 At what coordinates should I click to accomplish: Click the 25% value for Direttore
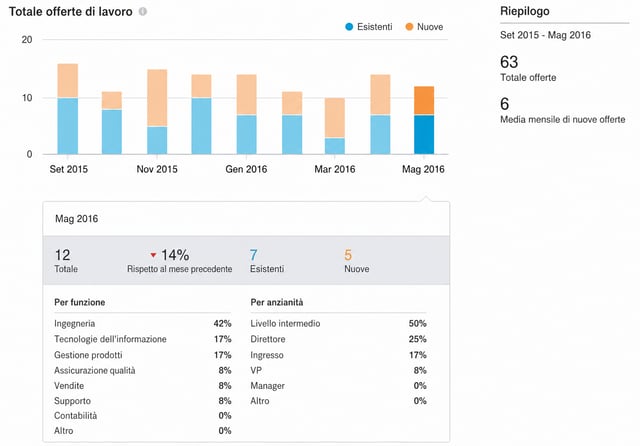click(418, 339)
